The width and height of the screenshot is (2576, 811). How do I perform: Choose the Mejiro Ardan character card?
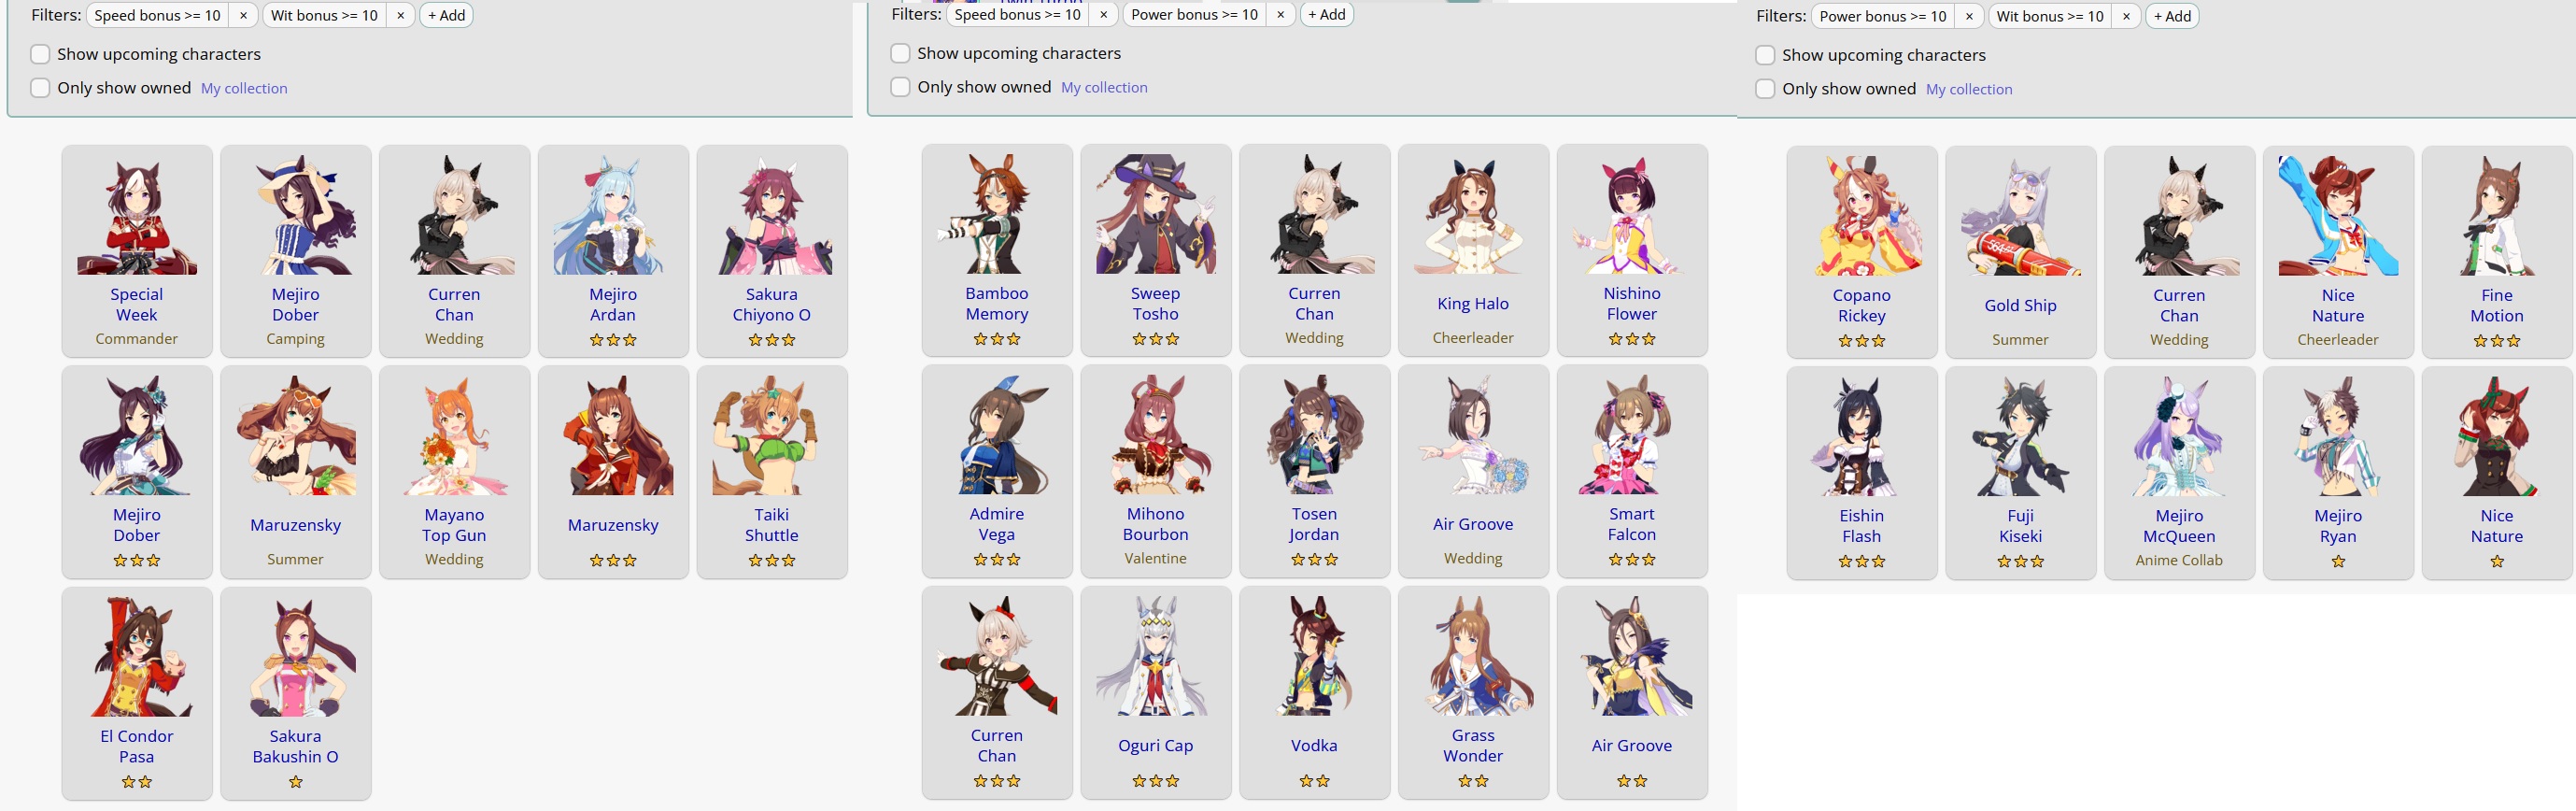pos(613,251)
